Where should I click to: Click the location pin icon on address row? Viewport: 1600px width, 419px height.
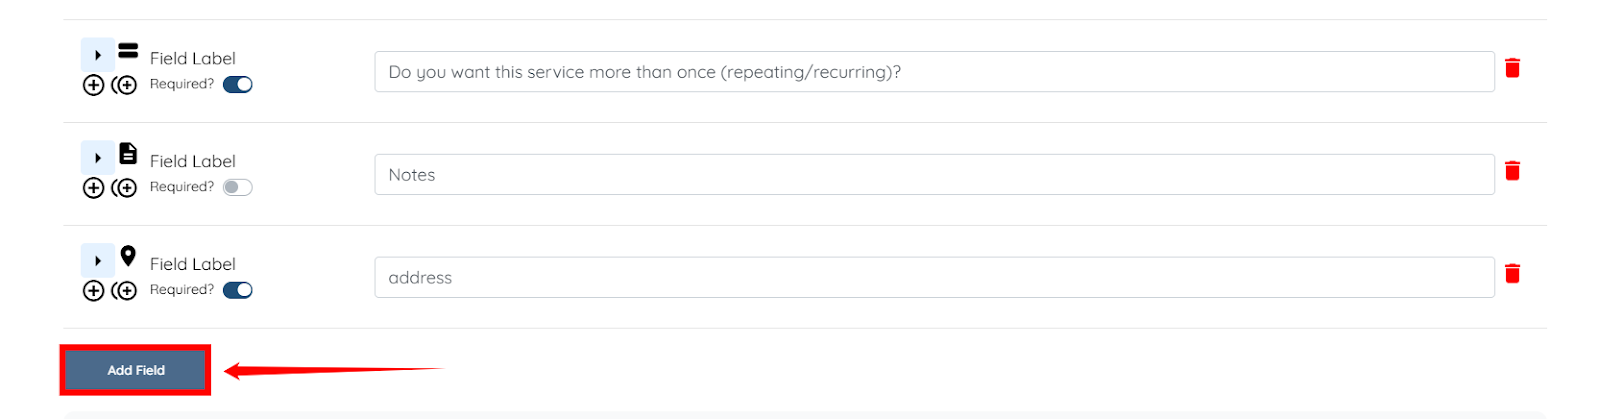[x=128, y=256]
